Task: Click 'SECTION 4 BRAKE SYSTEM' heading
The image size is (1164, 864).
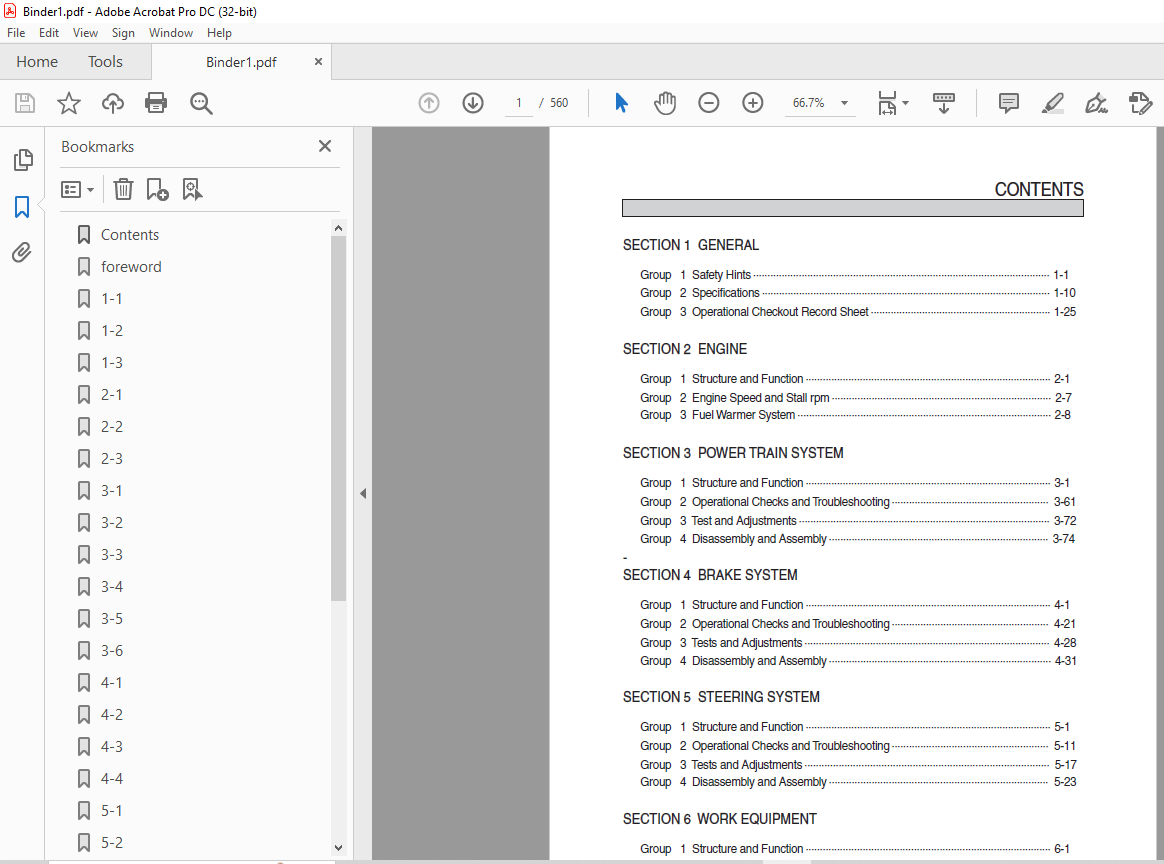Action: pos(710,575)
